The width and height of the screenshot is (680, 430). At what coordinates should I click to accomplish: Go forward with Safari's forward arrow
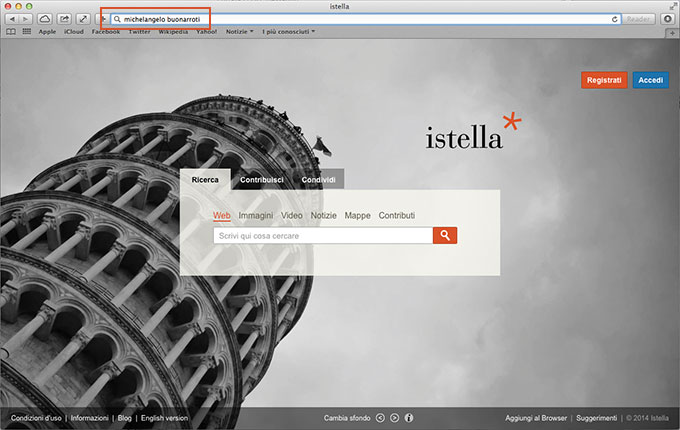(x=26, y=19)
